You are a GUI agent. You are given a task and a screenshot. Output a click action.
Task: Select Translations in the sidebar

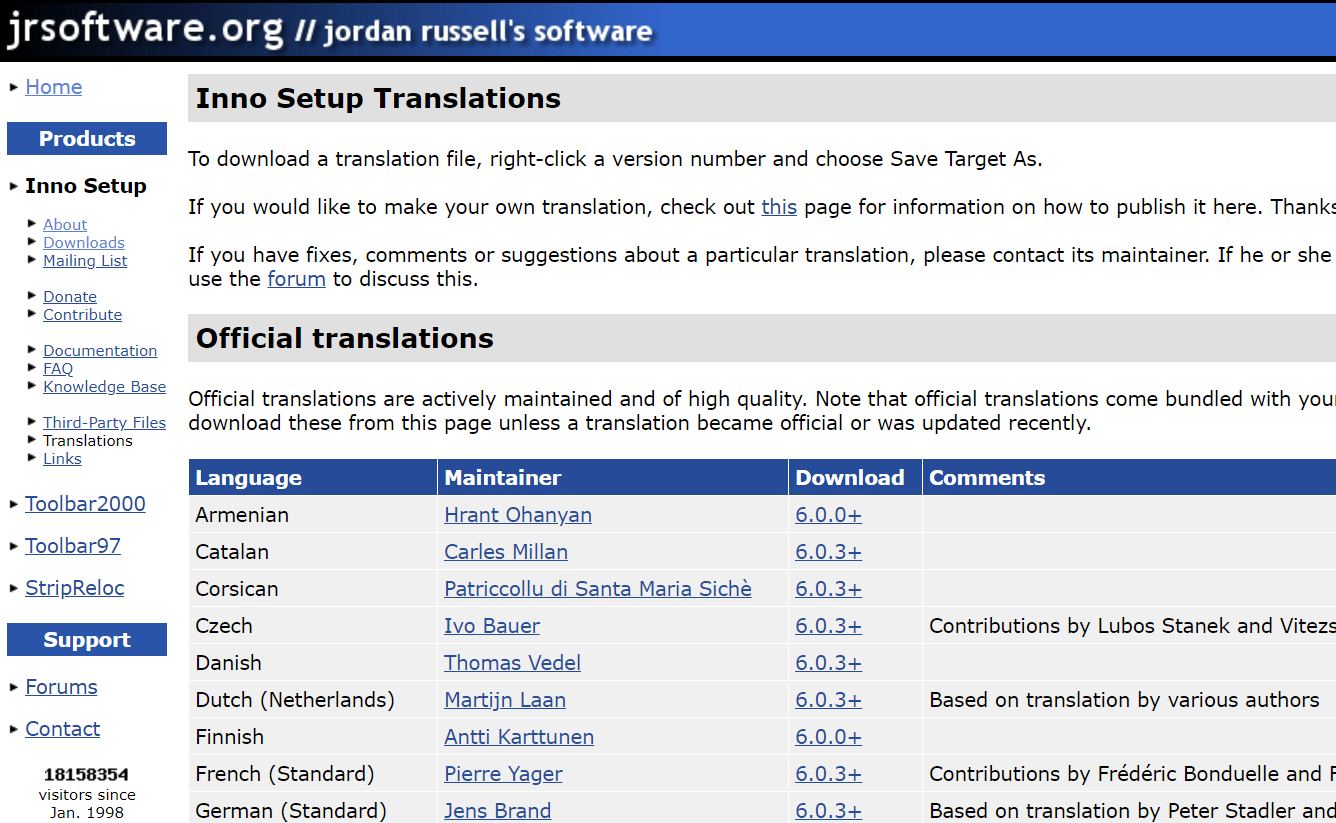(88, 440)
